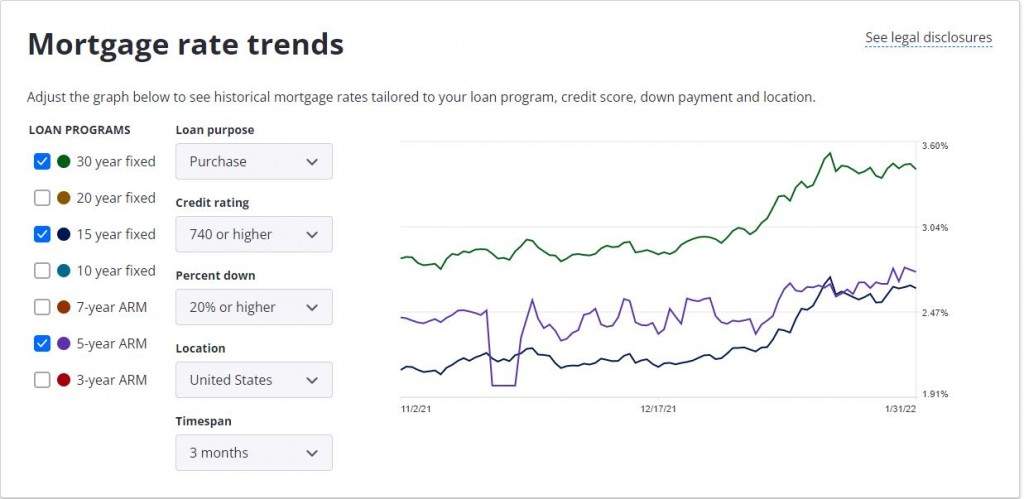Viewport: 1024px width, 499px height.
Task: Open the Loan purpose dropdown
Action: pyautogui.click(x=254, y=161)
